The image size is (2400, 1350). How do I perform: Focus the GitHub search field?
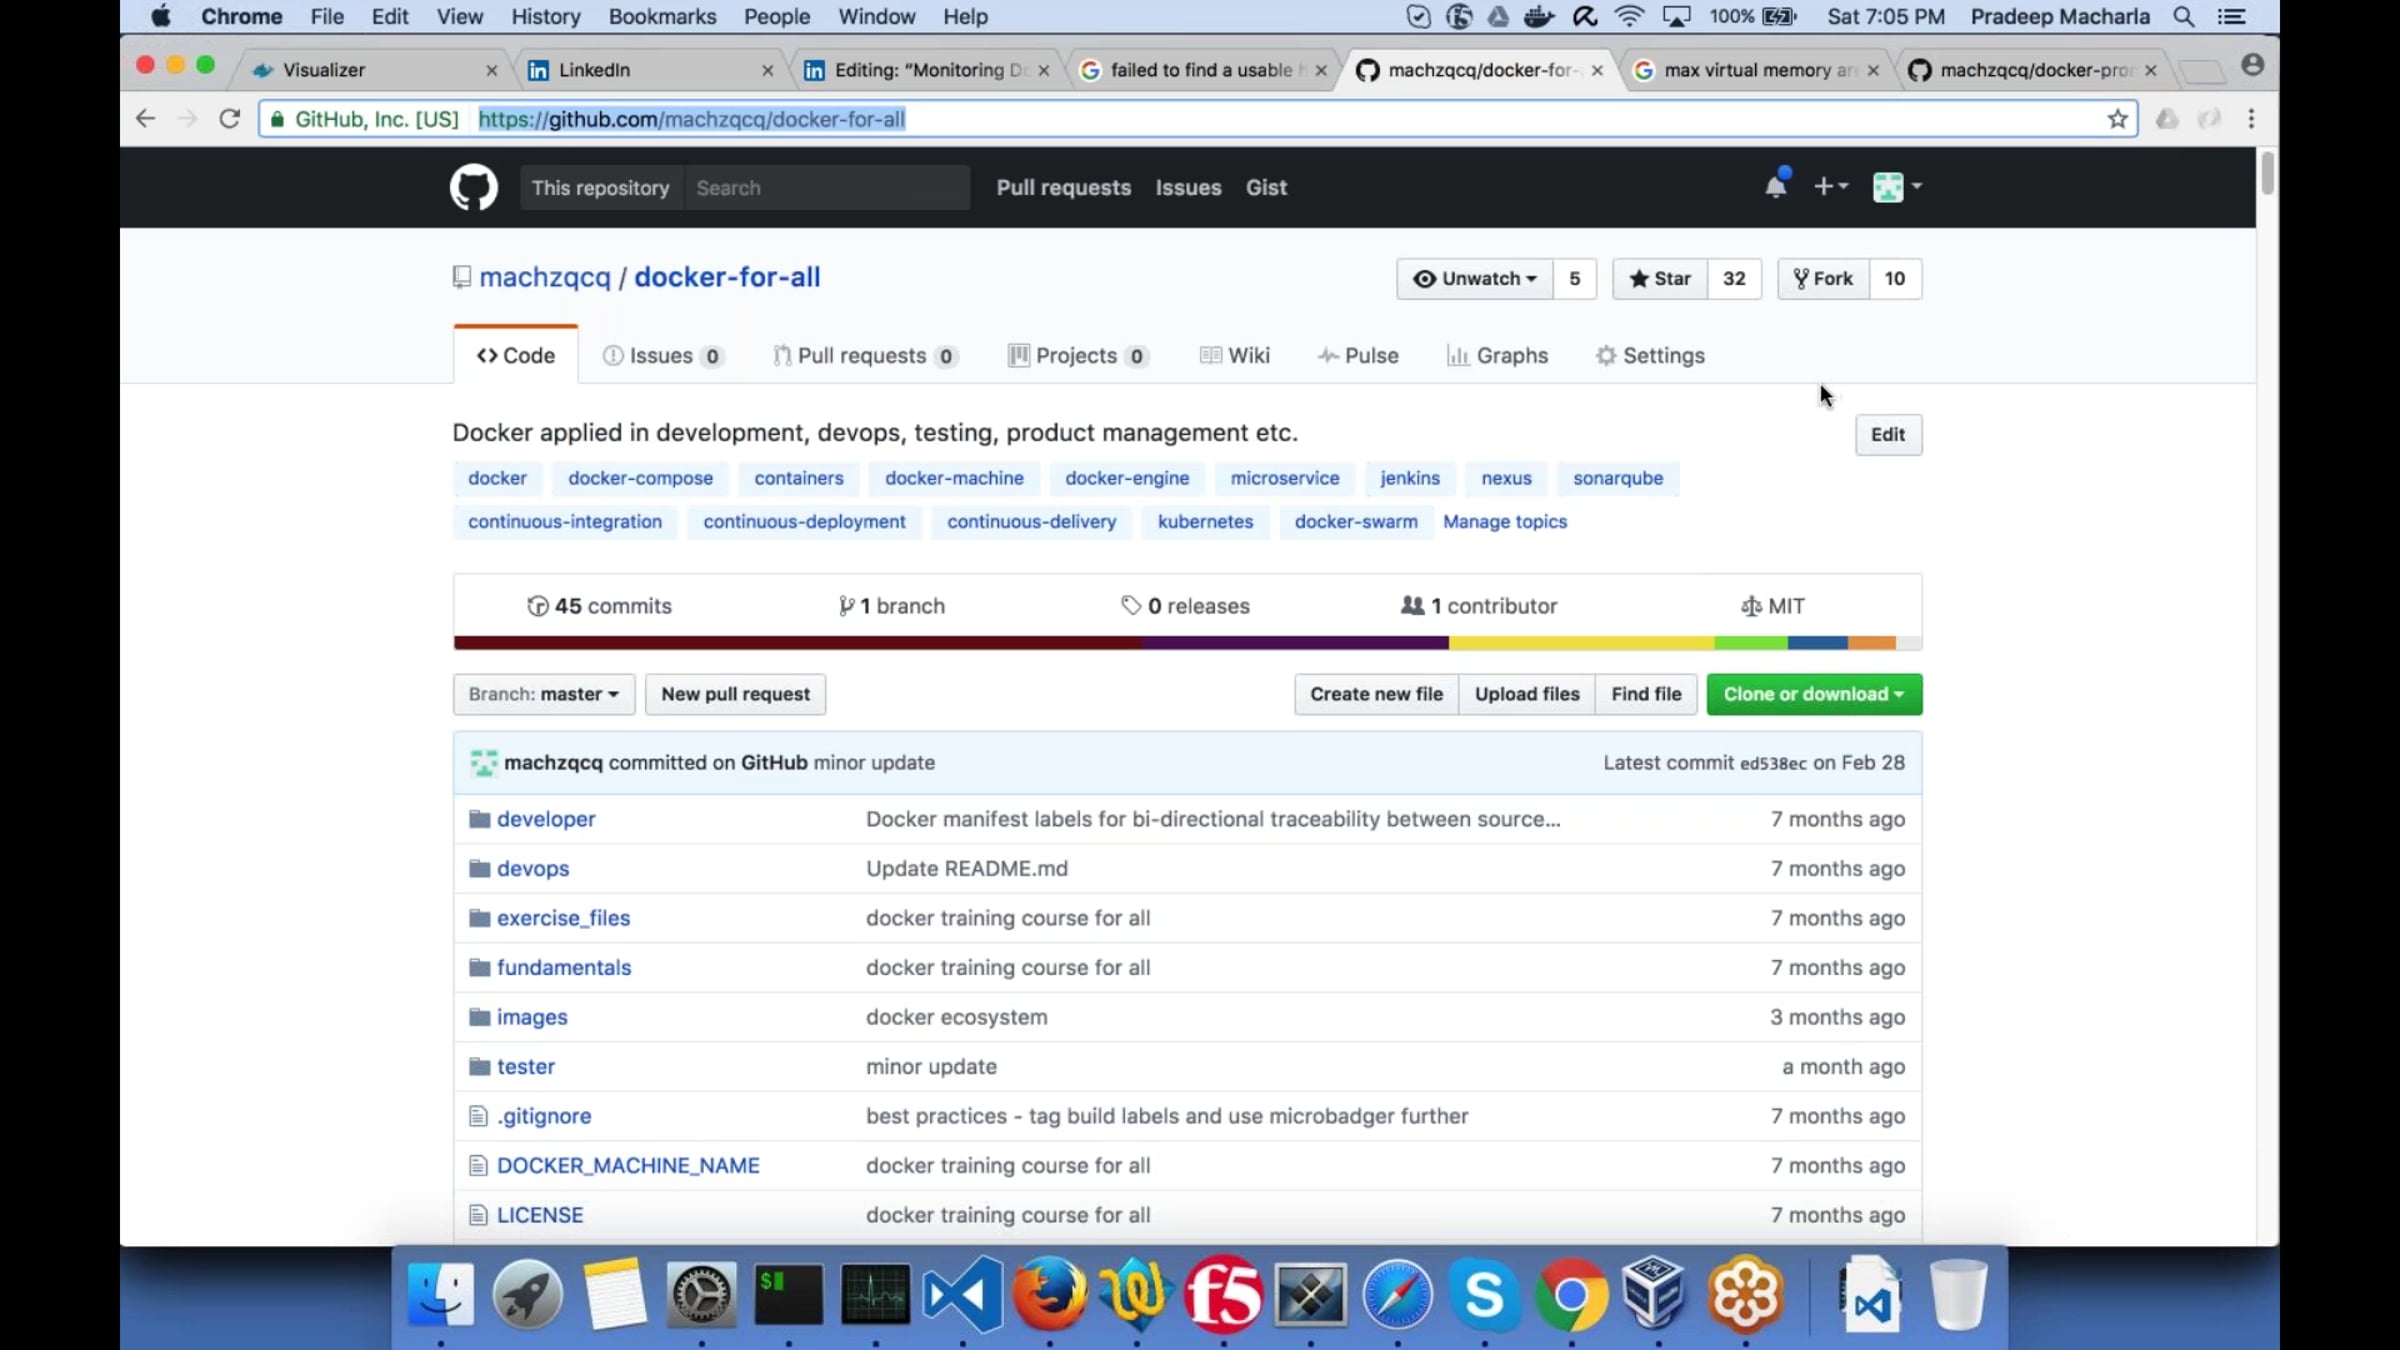point(827,188)
